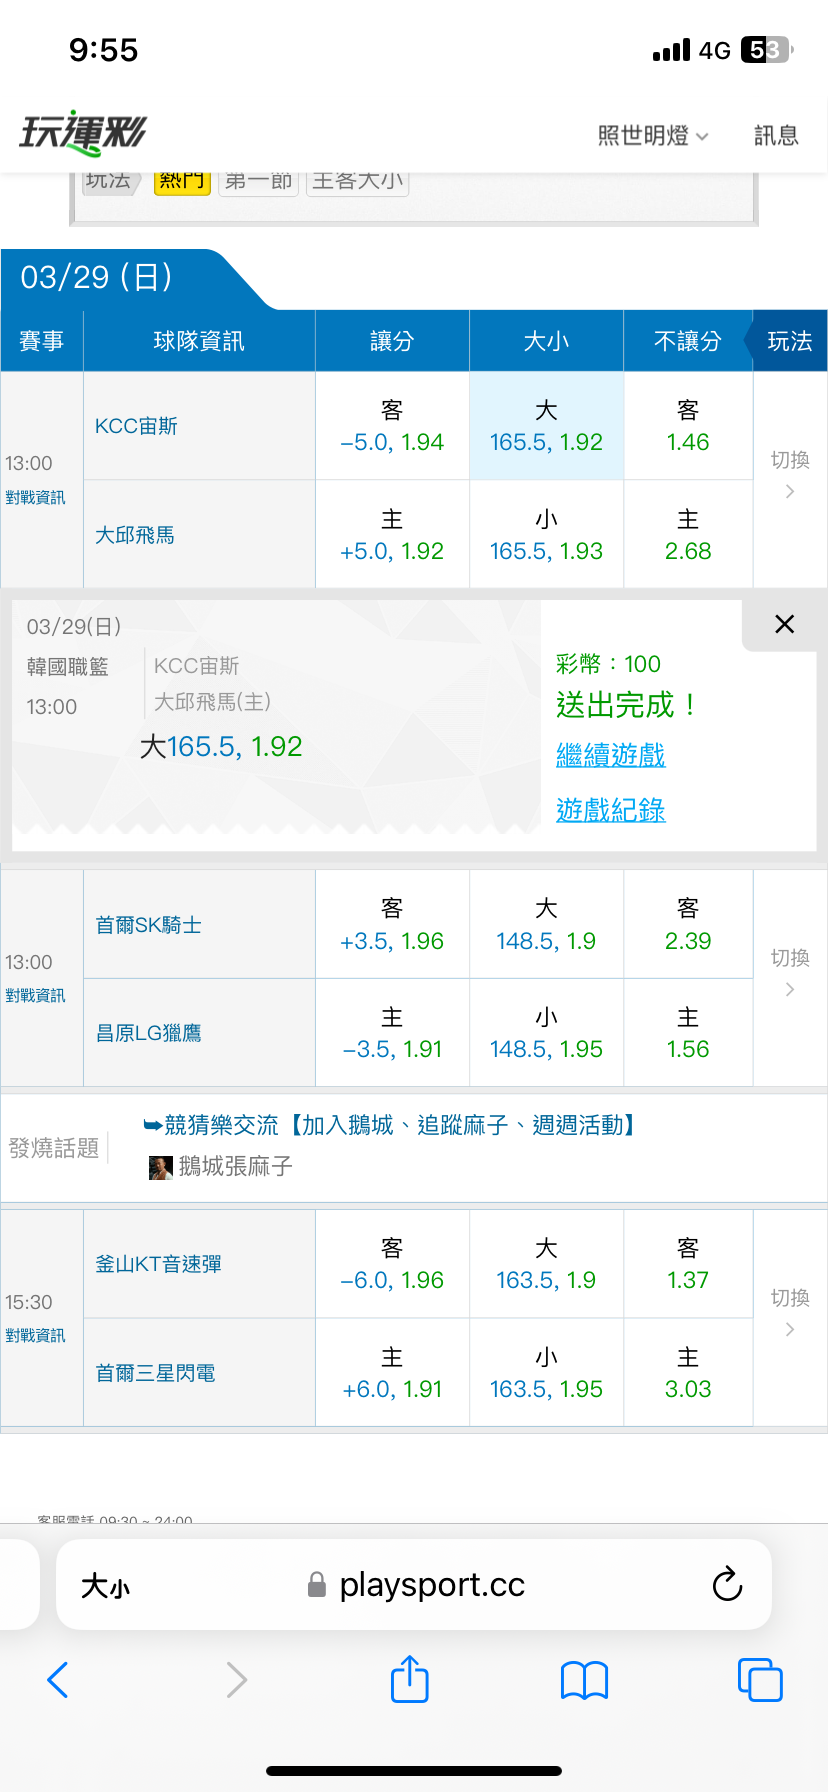Click the 繼續遊戲 link
The image size is (828, 1792).
[x=610, y=755]
